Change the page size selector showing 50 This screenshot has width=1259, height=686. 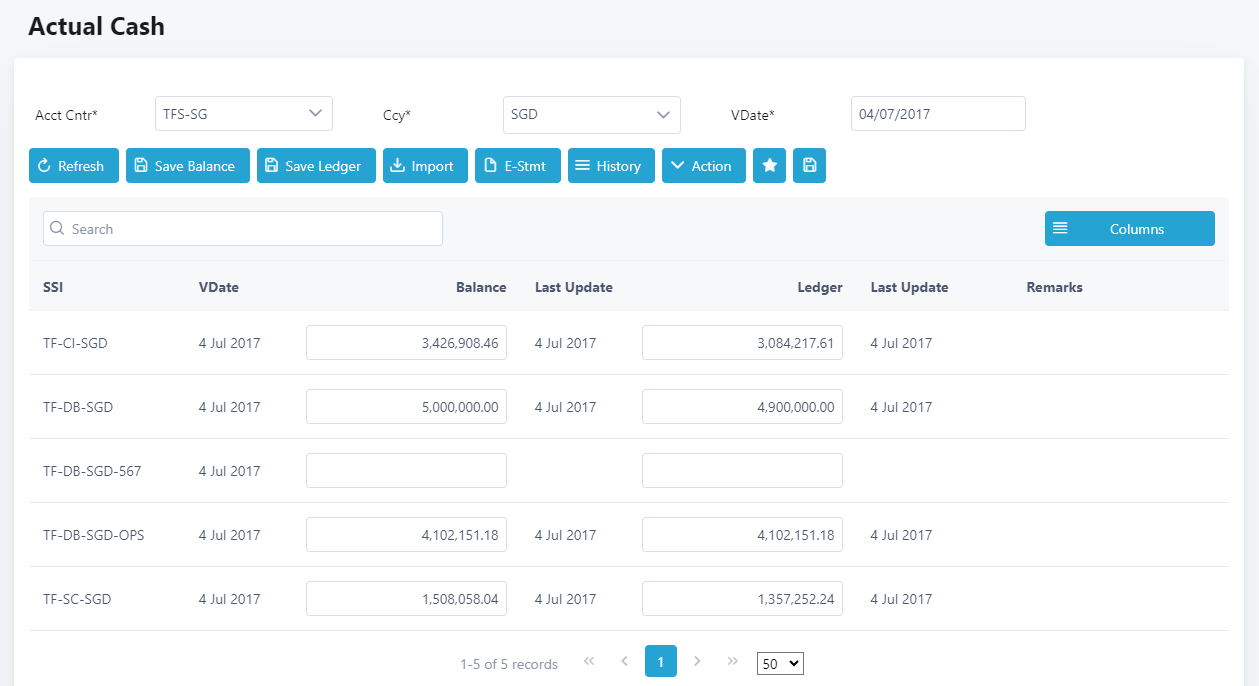tap(780, 663)
